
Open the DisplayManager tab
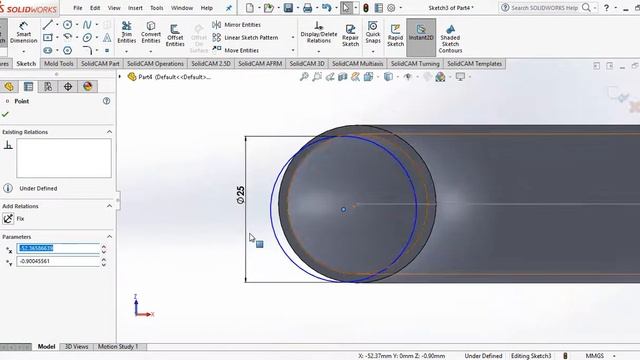[87, 86]
